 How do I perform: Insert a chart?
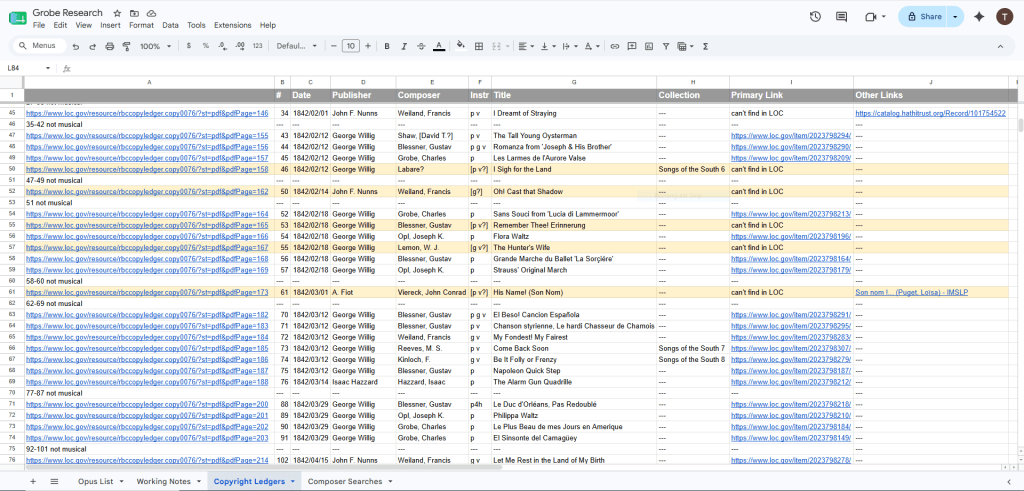648,46
